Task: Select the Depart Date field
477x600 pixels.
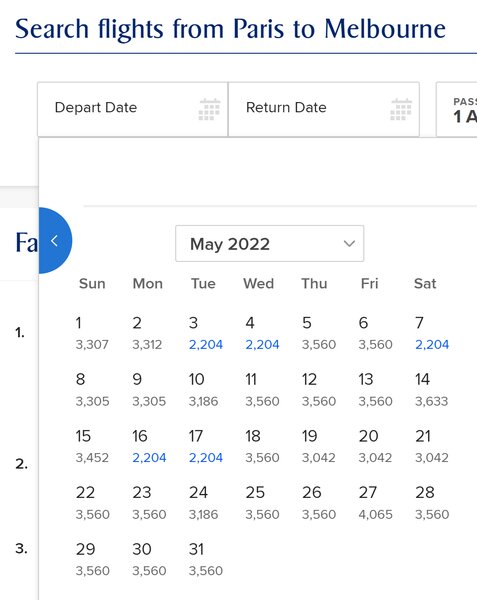Action: click(x=133, y=109)
